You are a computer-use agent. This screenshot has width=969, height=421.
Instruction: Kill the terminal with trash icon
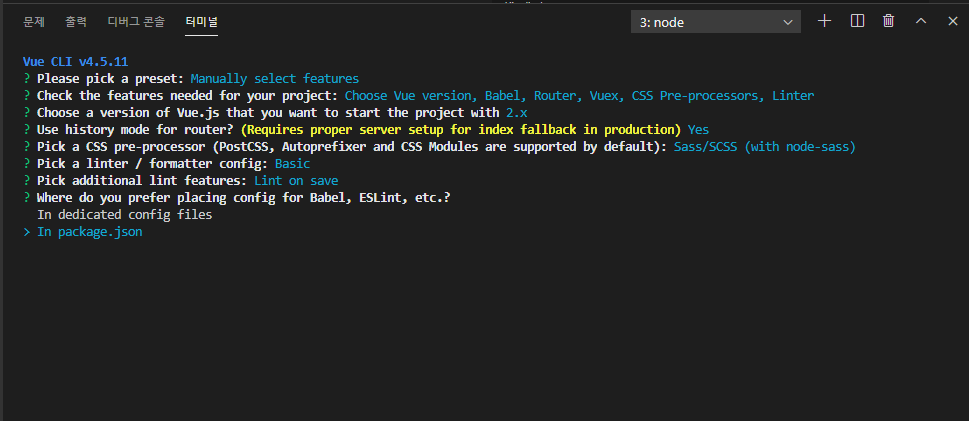889,21
